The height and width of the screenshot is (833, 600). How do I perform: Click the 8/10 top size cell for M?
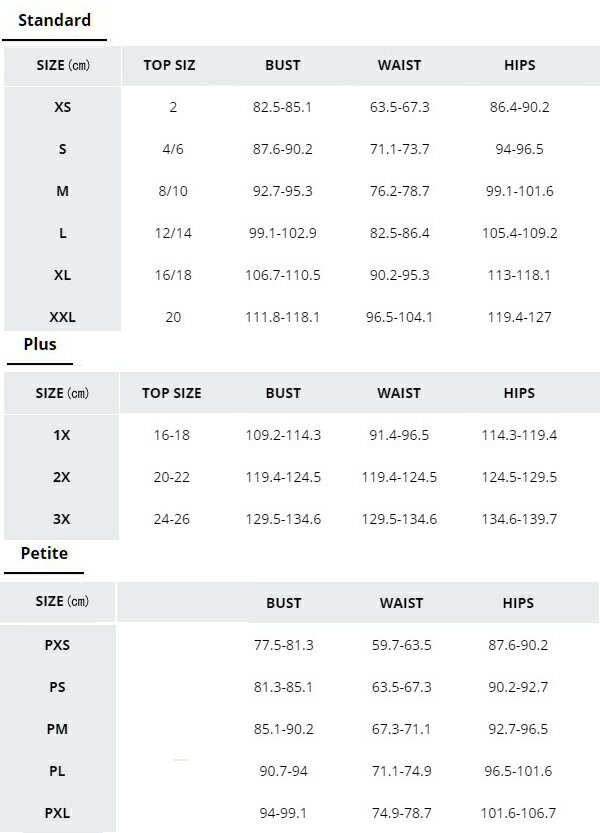click(x=173, y=191)
